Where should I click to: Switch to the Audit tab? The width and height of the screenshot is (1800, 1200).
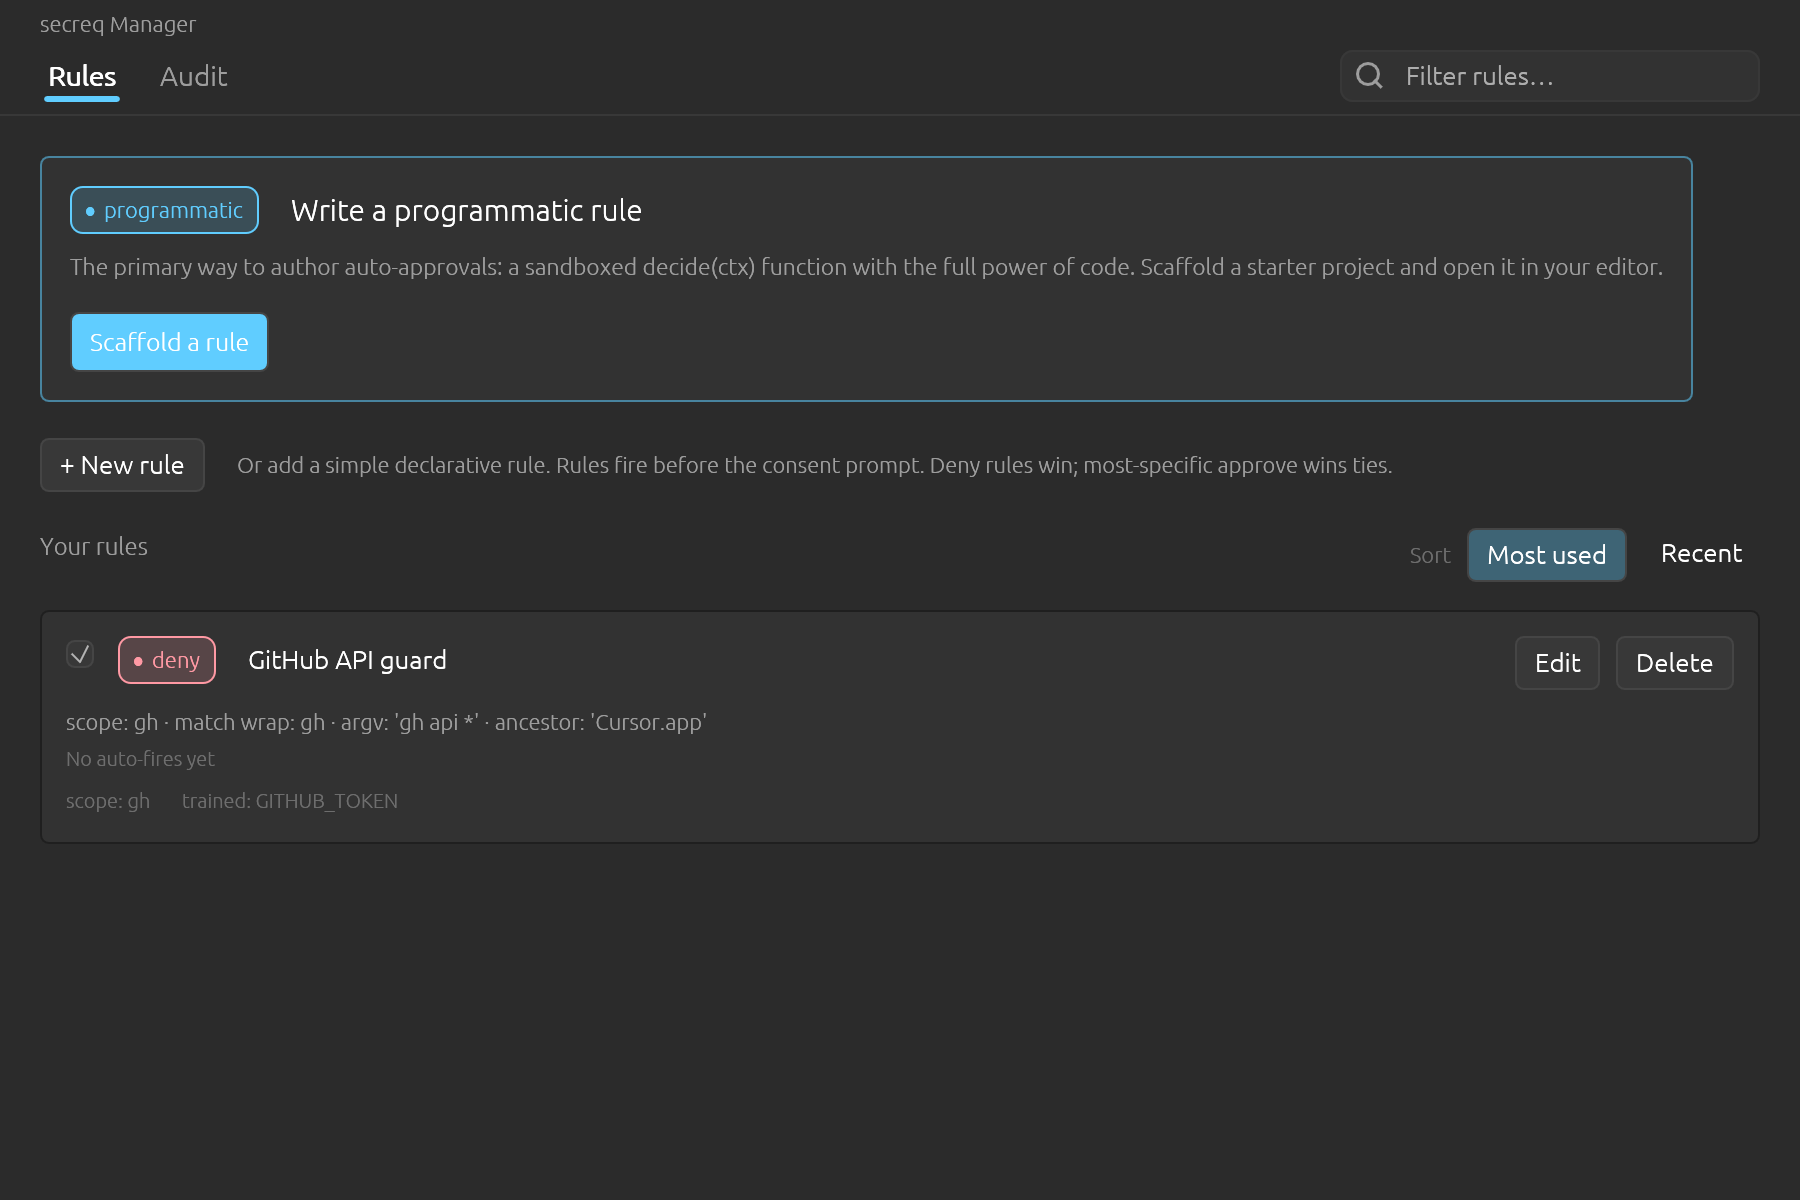click(193, 77)
